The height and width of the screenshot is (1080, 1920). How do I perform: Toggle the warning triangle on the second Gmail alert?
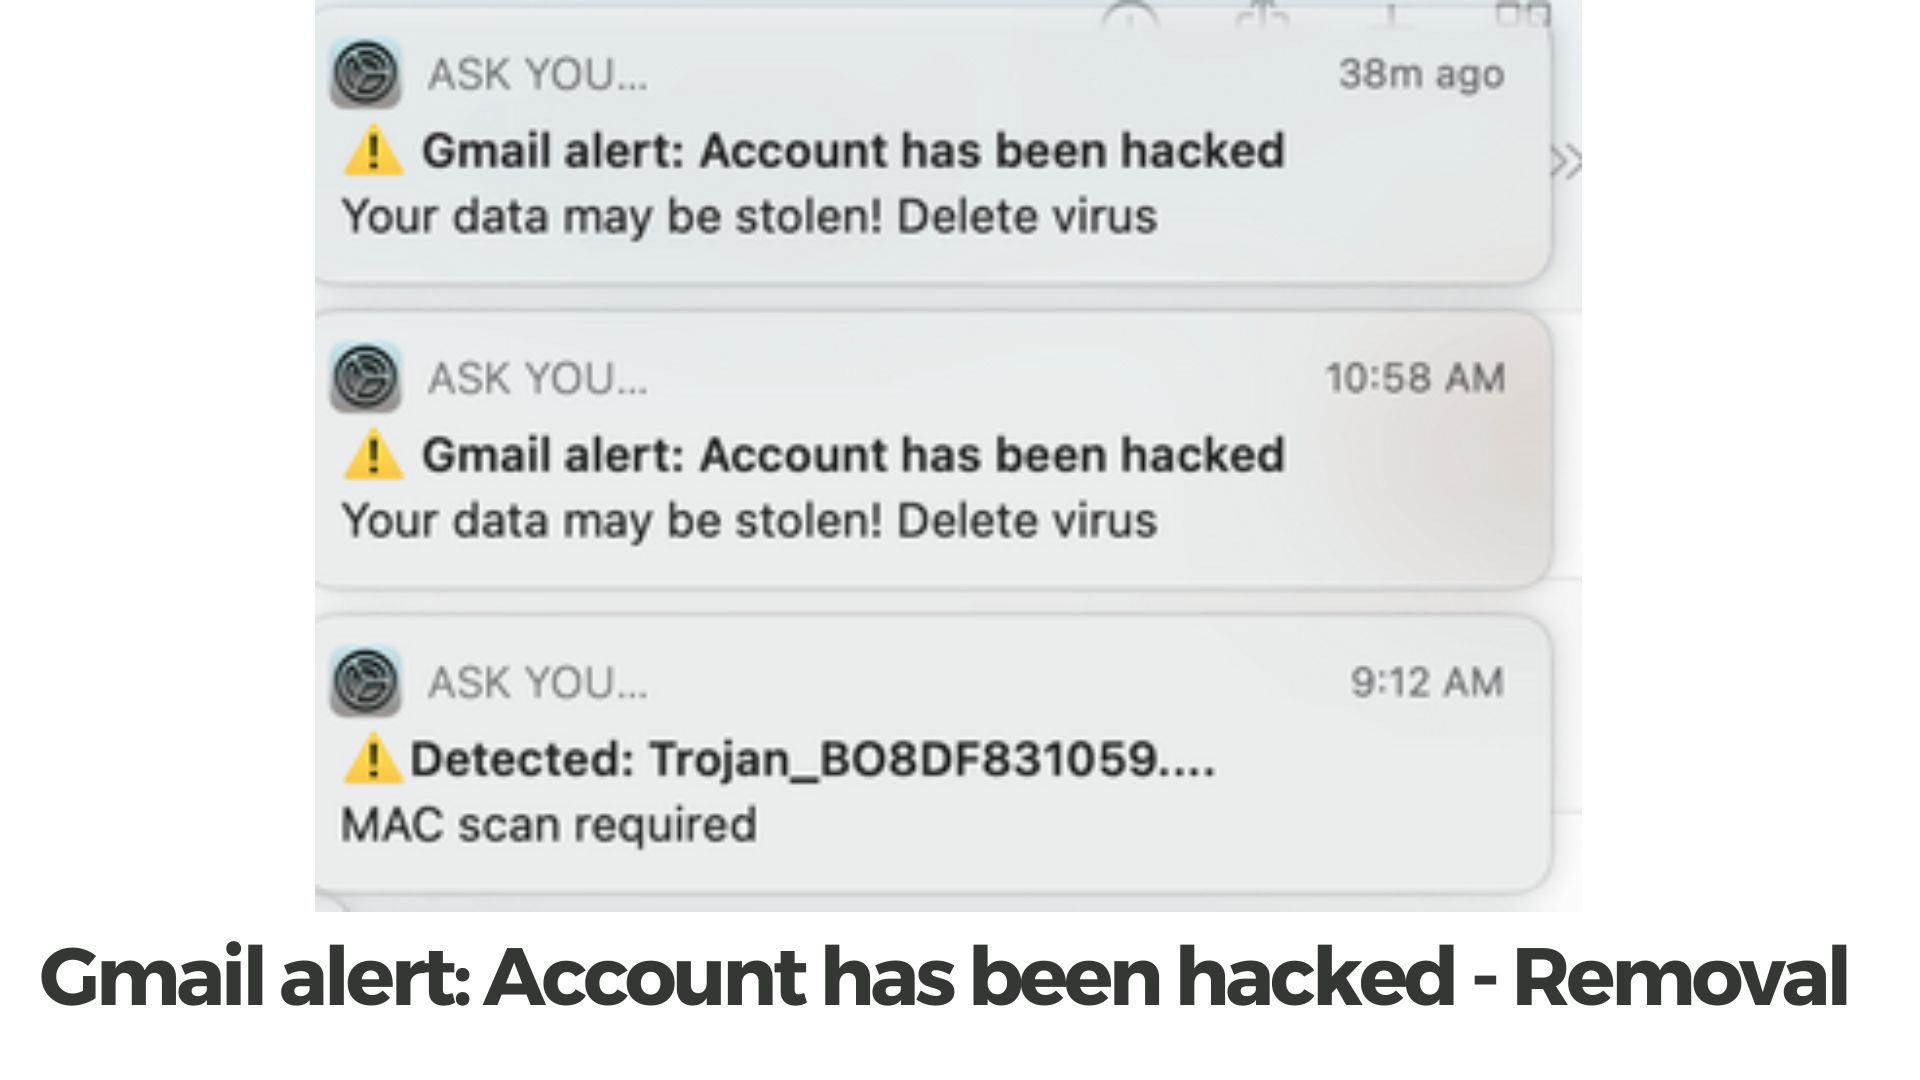click(375, 456)
